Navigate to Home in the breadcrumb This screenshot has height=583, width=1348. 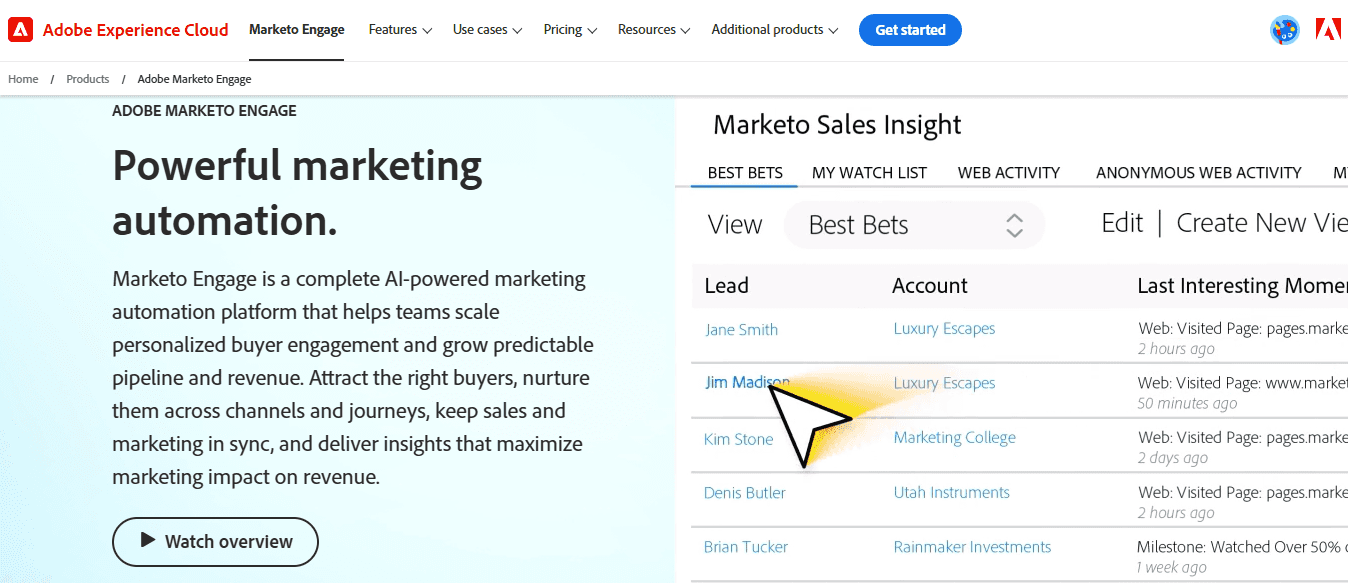(23, 78)
